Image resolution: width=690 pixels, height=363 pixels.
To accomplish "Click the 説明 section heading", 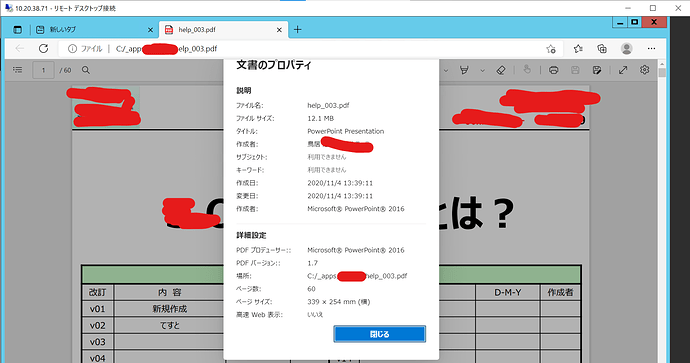I will 243,91.
